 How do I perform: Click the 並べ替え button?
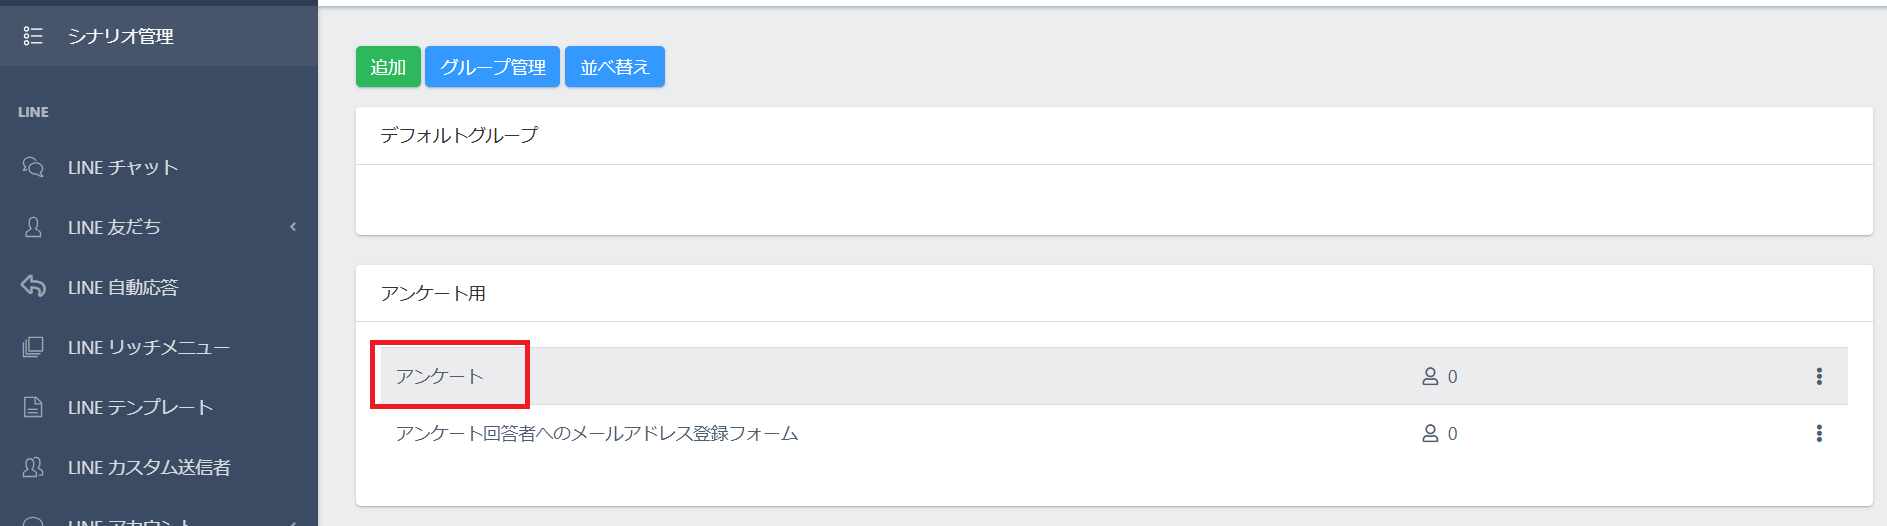click(614, 67)
